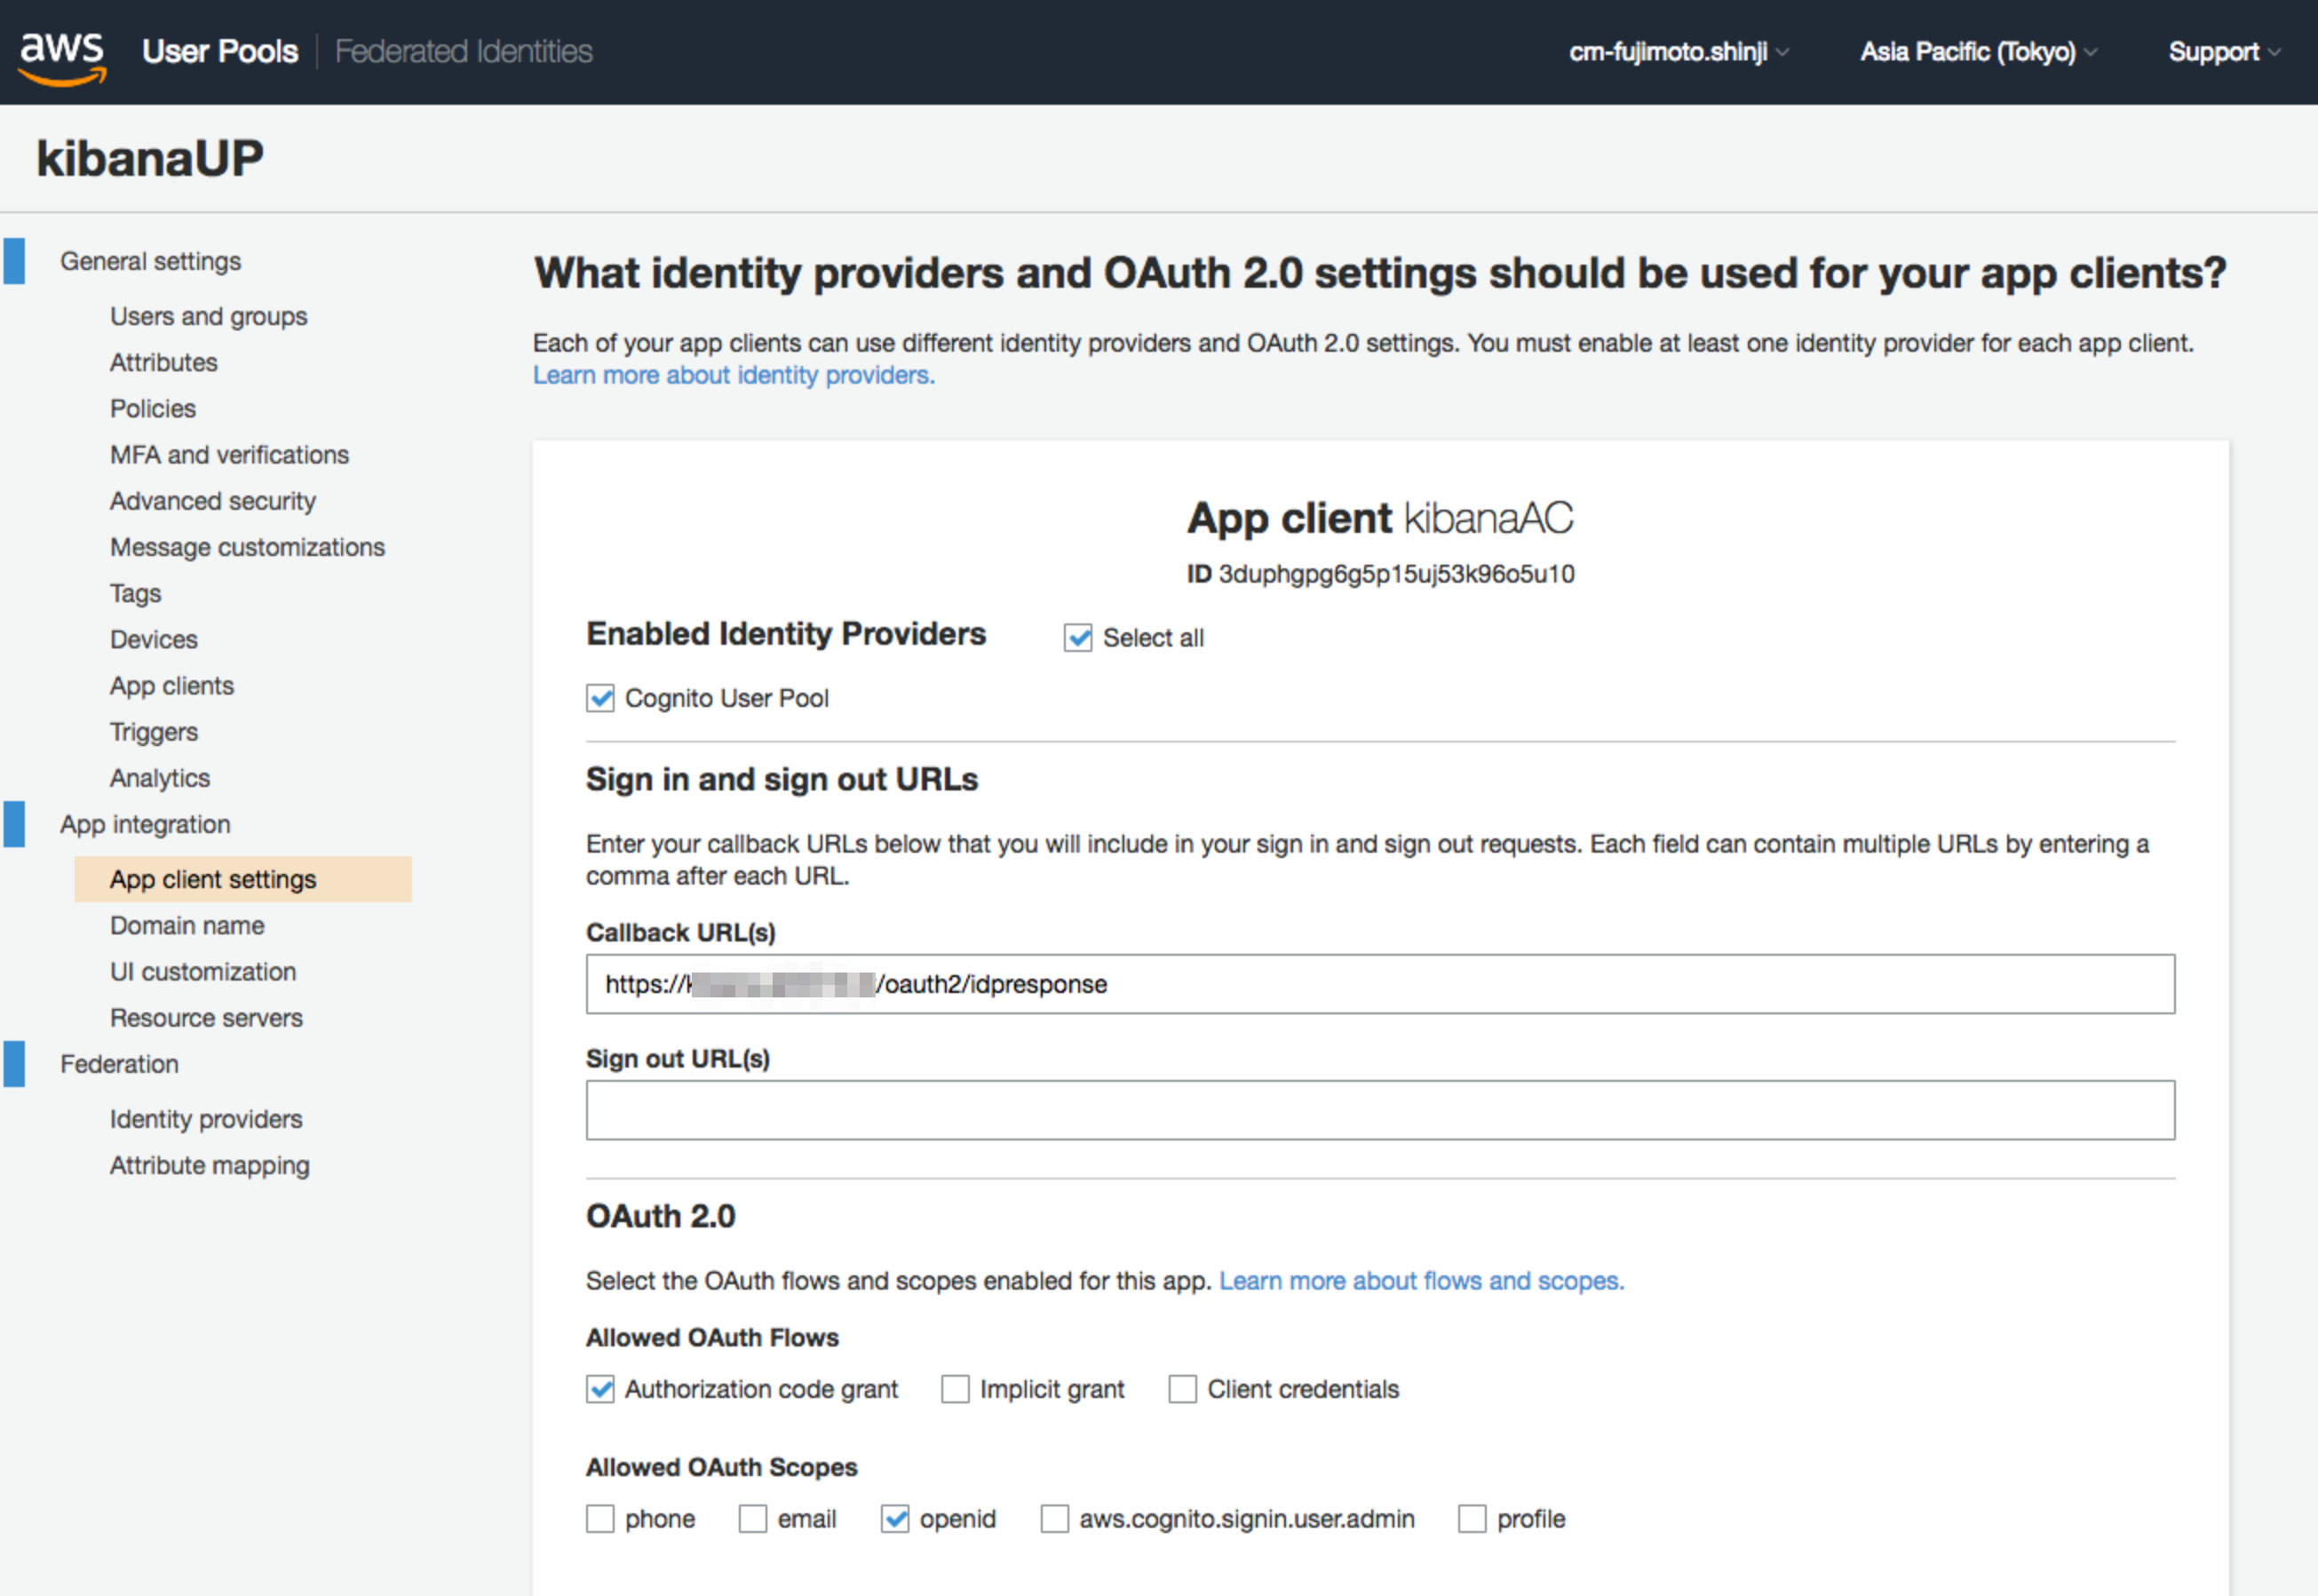Image resolution: width=2318 pixels, height=1596 pixels.
Task: Disable Authorization code grant checkbox
Action: 600,1389
